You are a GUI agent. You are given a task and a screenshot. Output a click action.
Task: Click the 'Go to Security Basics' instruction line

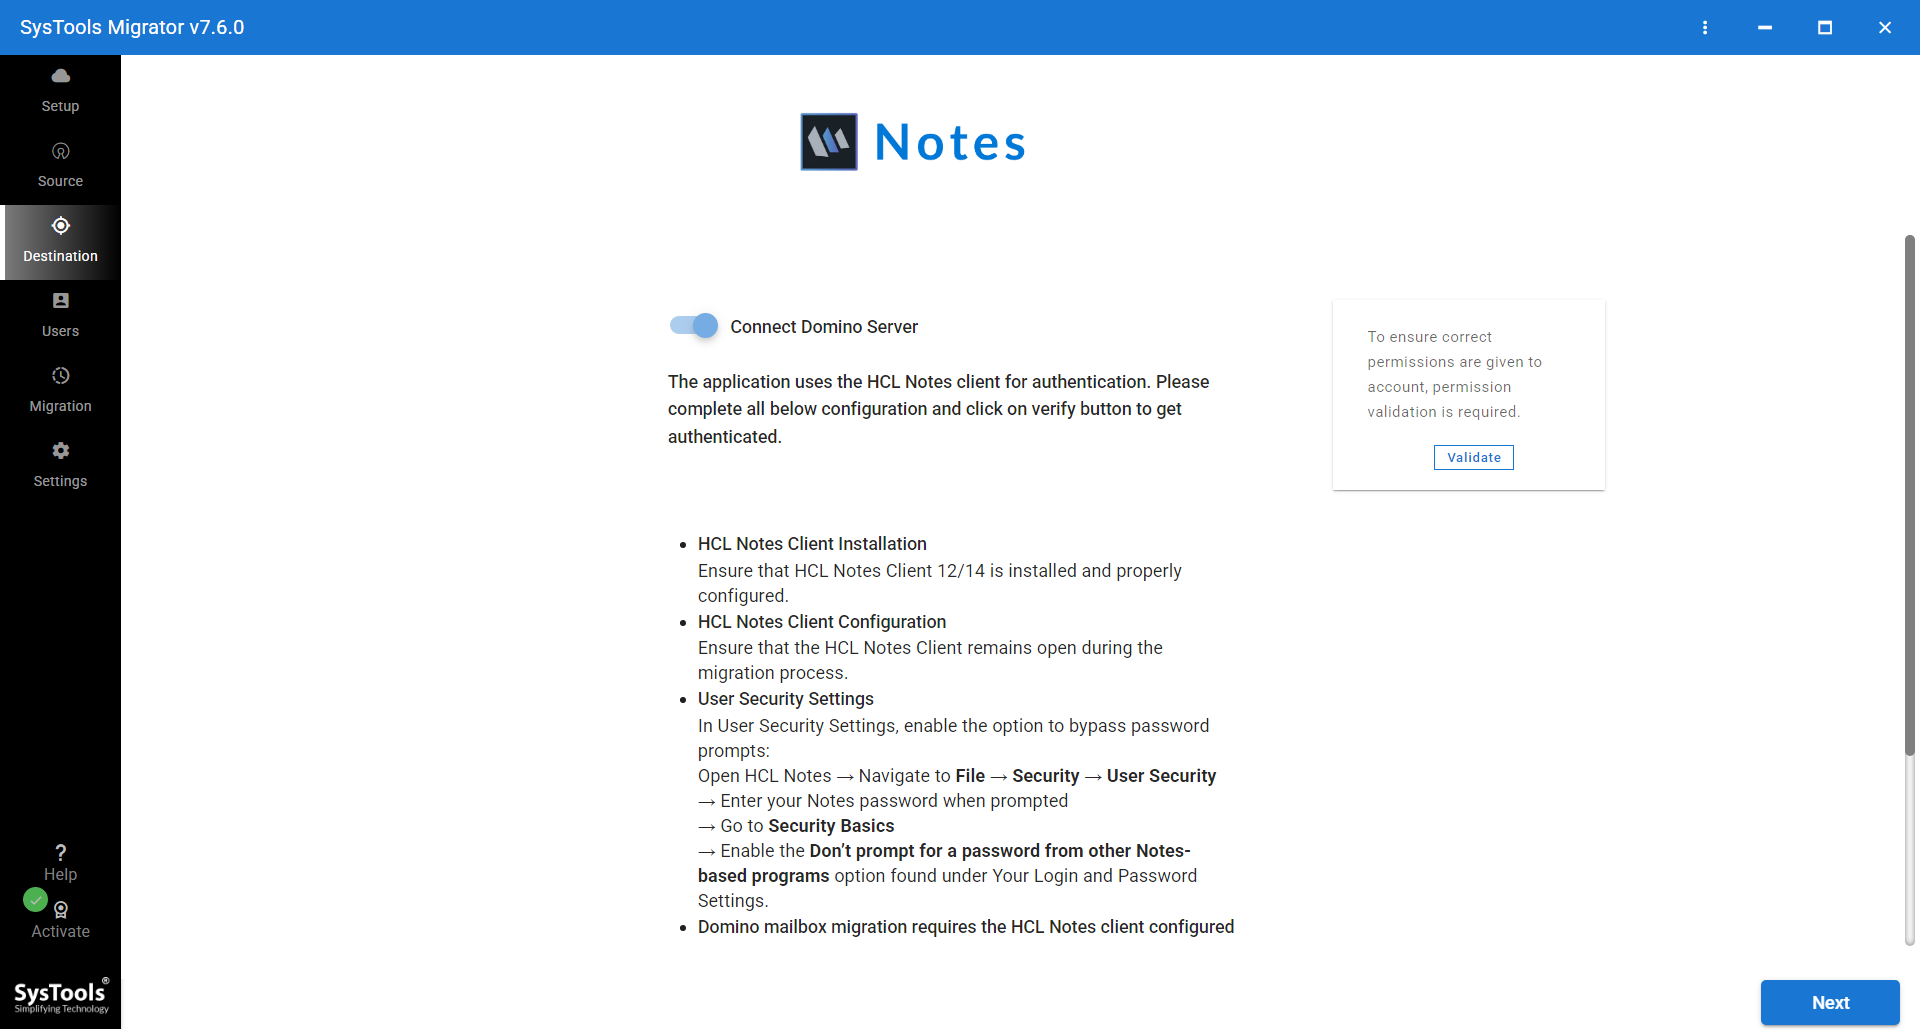click(796, 826)
